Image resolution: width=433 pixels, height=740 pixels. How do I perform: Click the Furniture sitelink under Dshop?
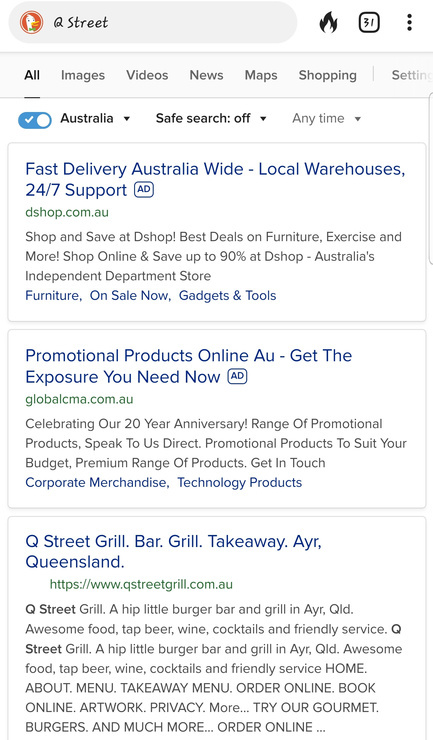[53, 295]
